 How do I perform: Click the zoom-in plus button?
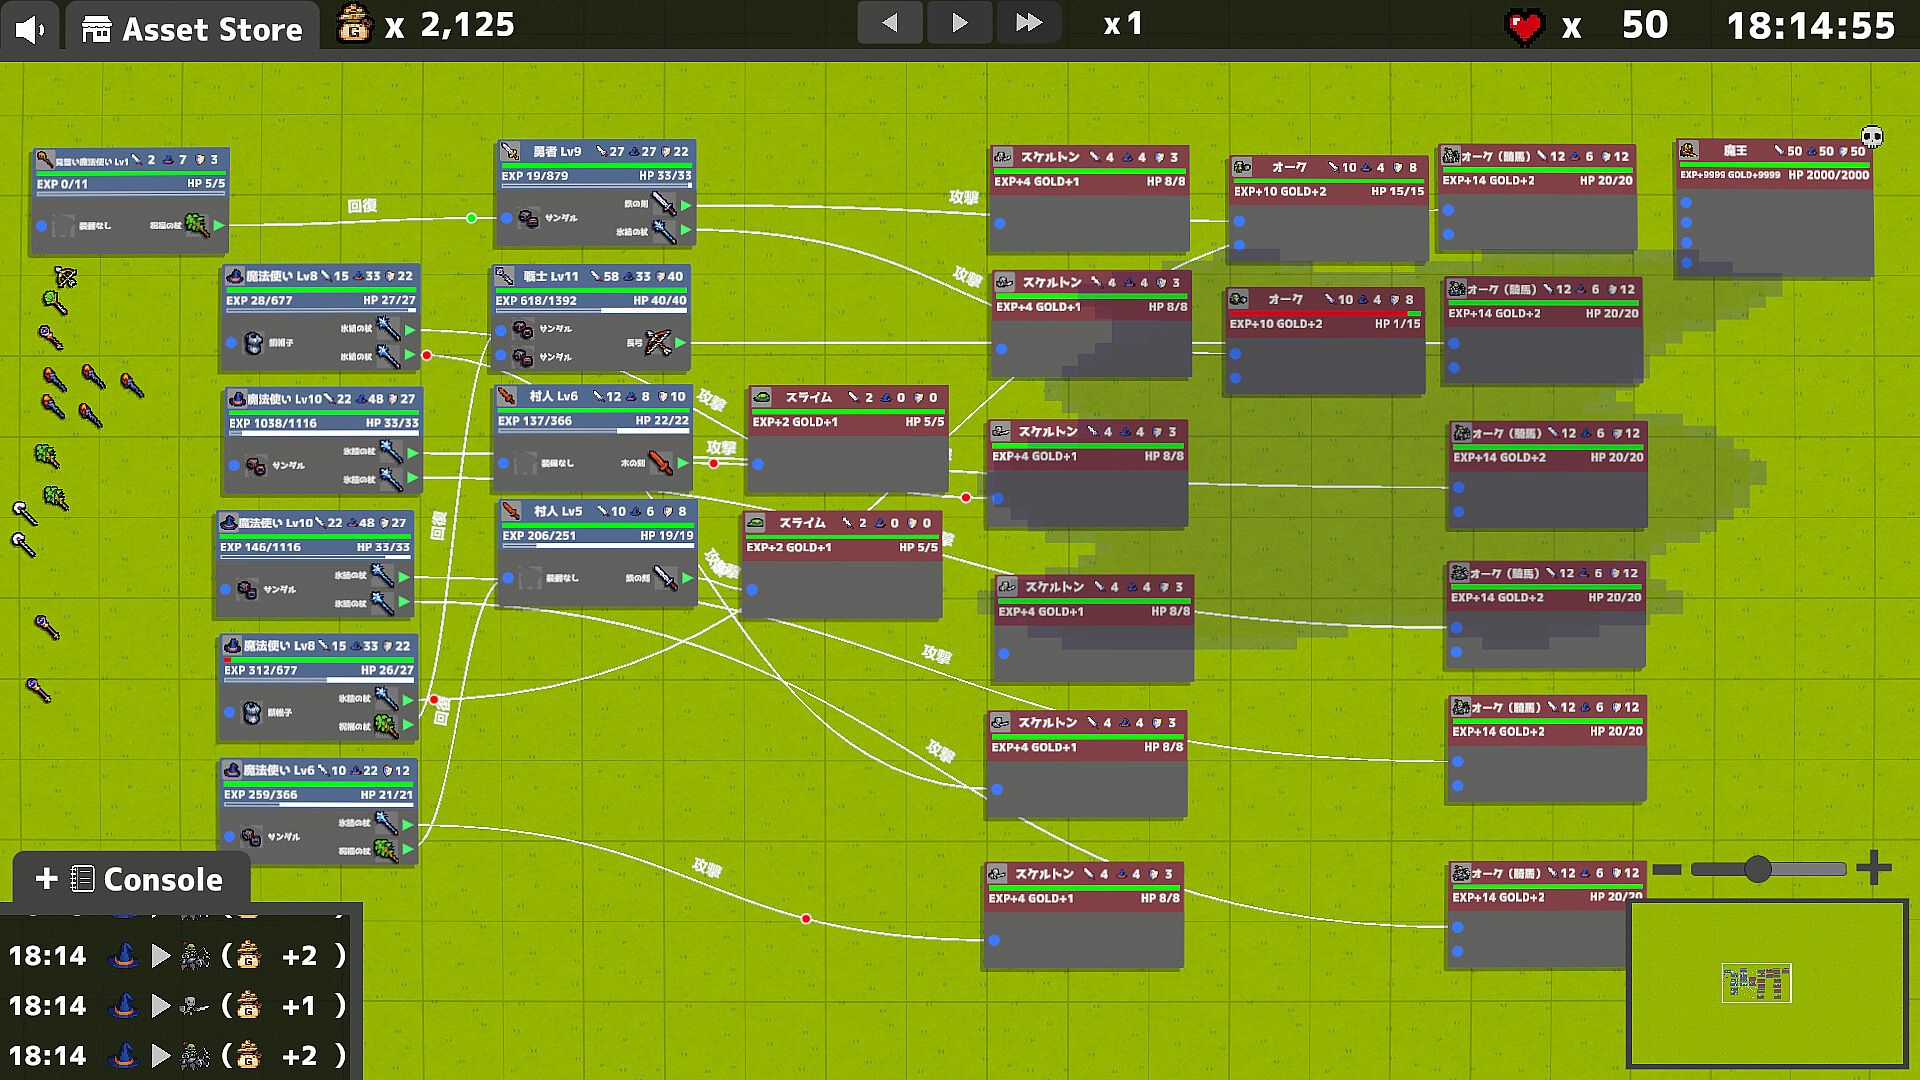coord(1873,868)
